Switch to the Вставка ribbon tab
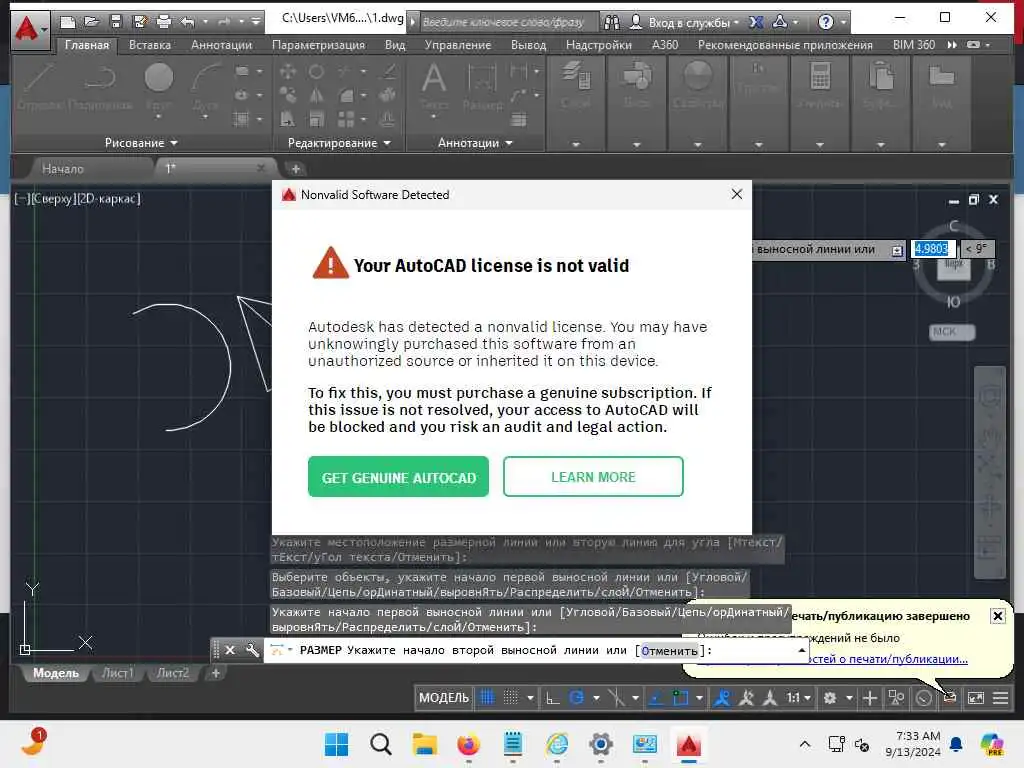The image size is (1024, 768). coord(150,45)
